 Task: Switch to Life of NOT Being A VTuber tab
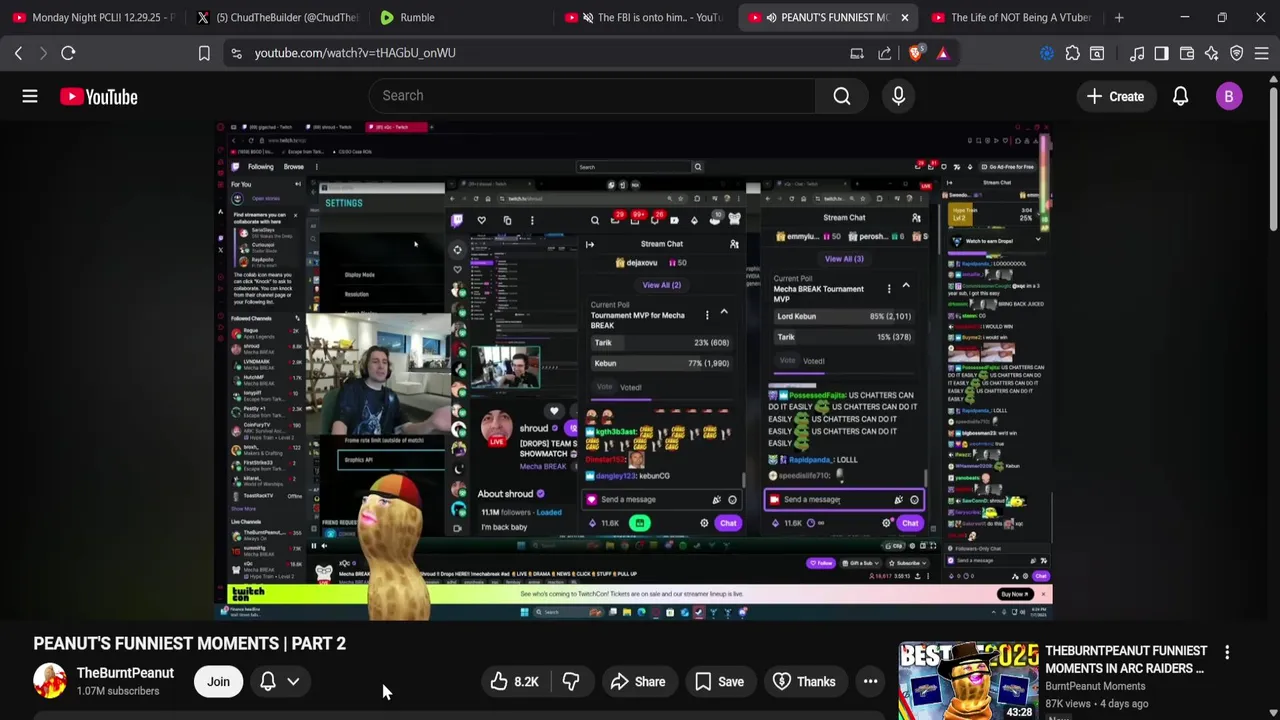pyautogui.click(x=1012, y=17)
